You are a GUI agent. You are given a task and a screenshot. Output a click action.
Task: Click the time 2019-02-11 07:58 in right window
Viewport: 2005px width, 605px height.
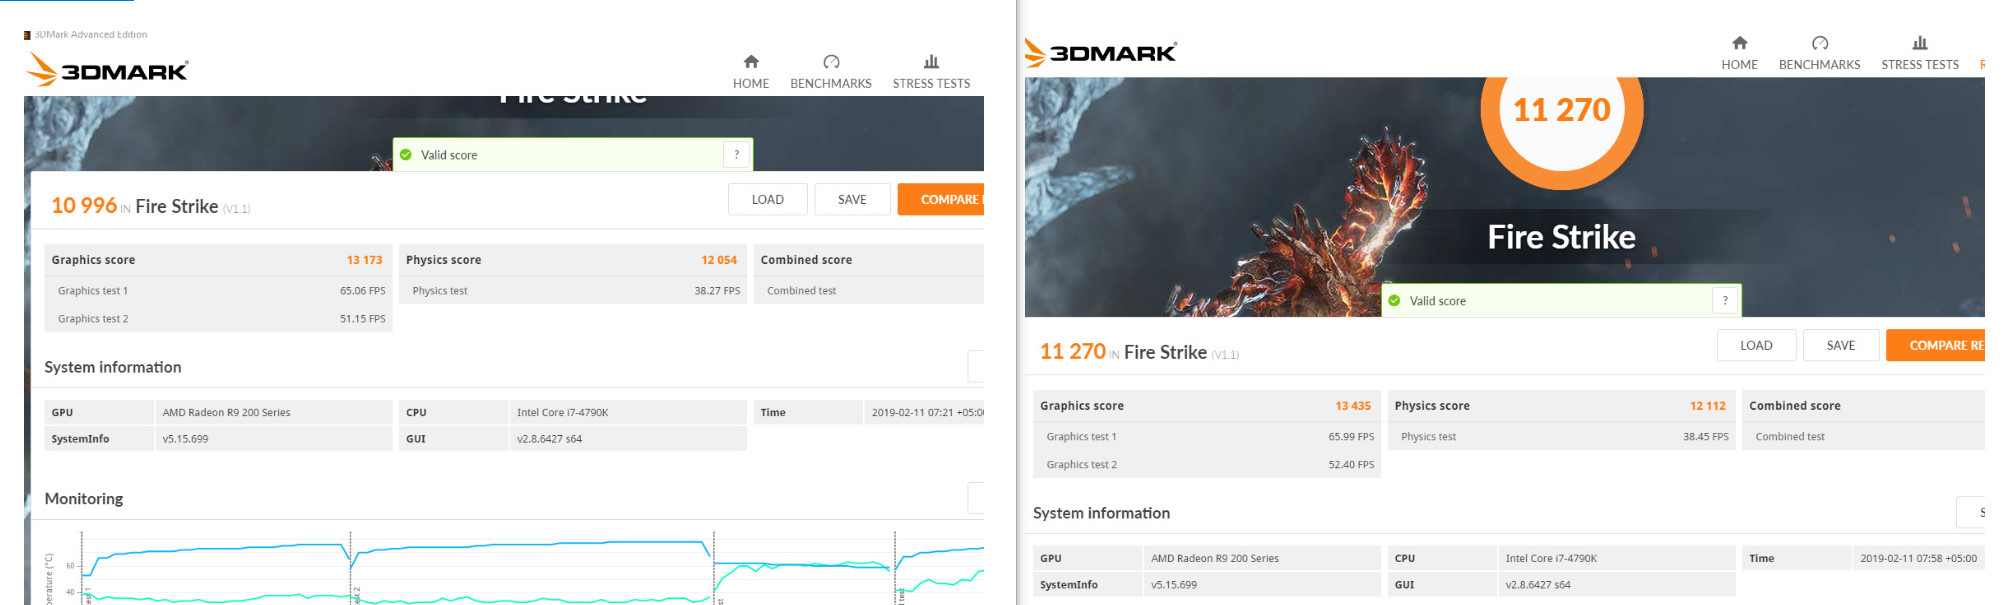(x=1918, y=558)
